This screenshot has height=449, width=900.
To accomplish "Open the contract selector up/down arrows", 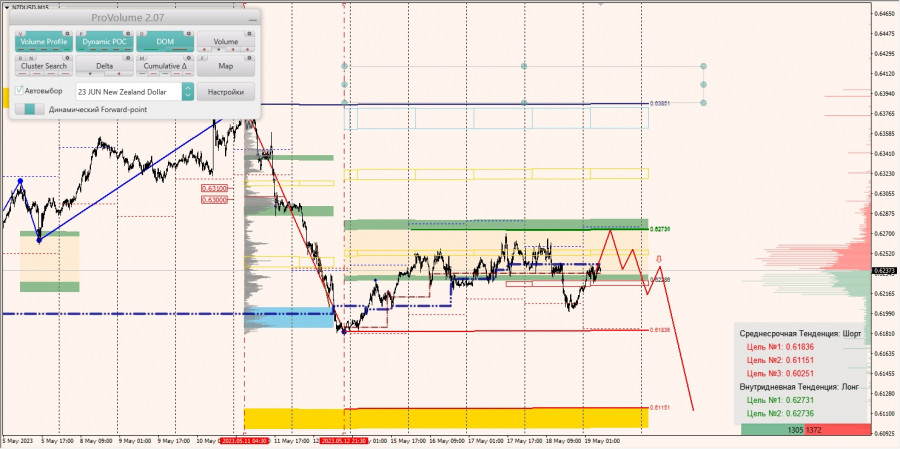I will click(188, 92).
